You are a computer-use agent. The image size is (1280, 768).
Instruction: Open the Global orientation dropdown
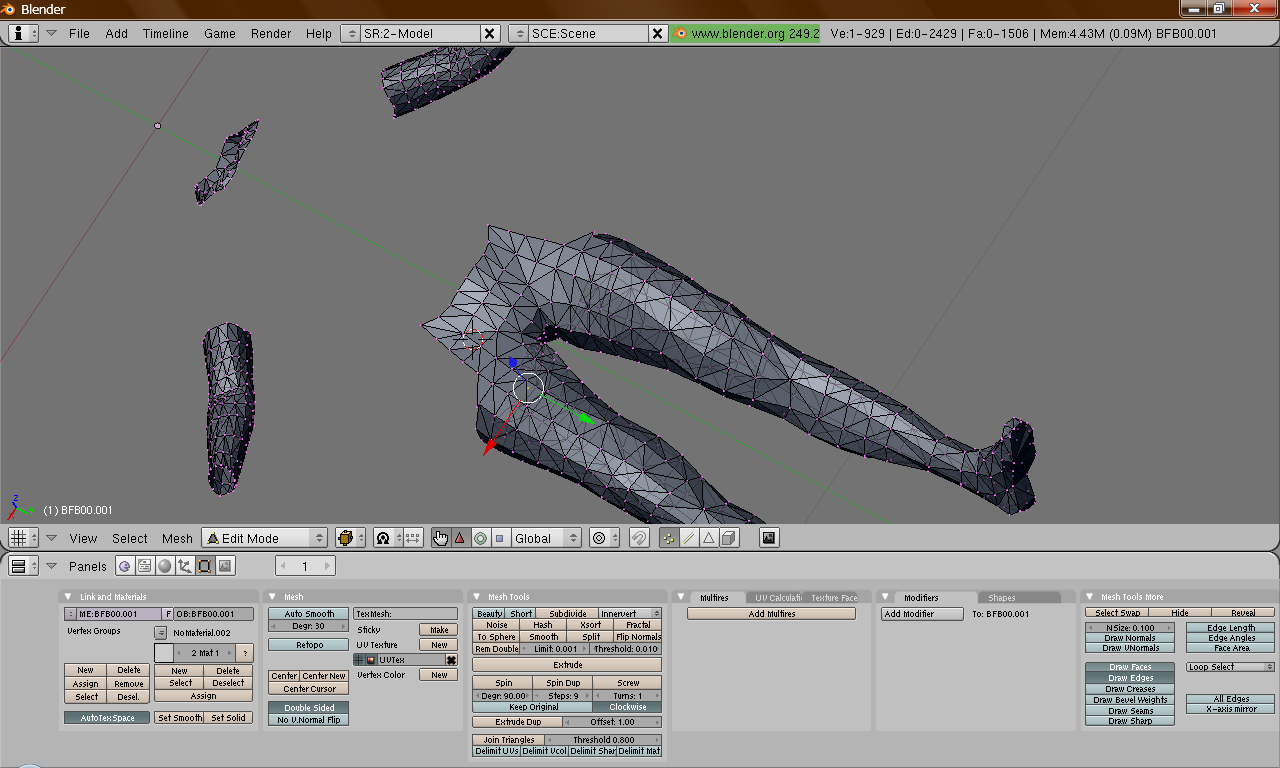pyautogui.click(x=545, y=538)
